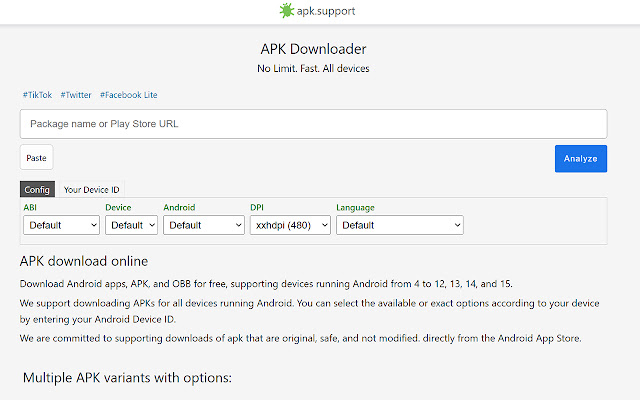Image resolution: width=640 pixels, height=400 pixels.
Task: Select the #TikTok quick tag
Action: coord(38,95)
